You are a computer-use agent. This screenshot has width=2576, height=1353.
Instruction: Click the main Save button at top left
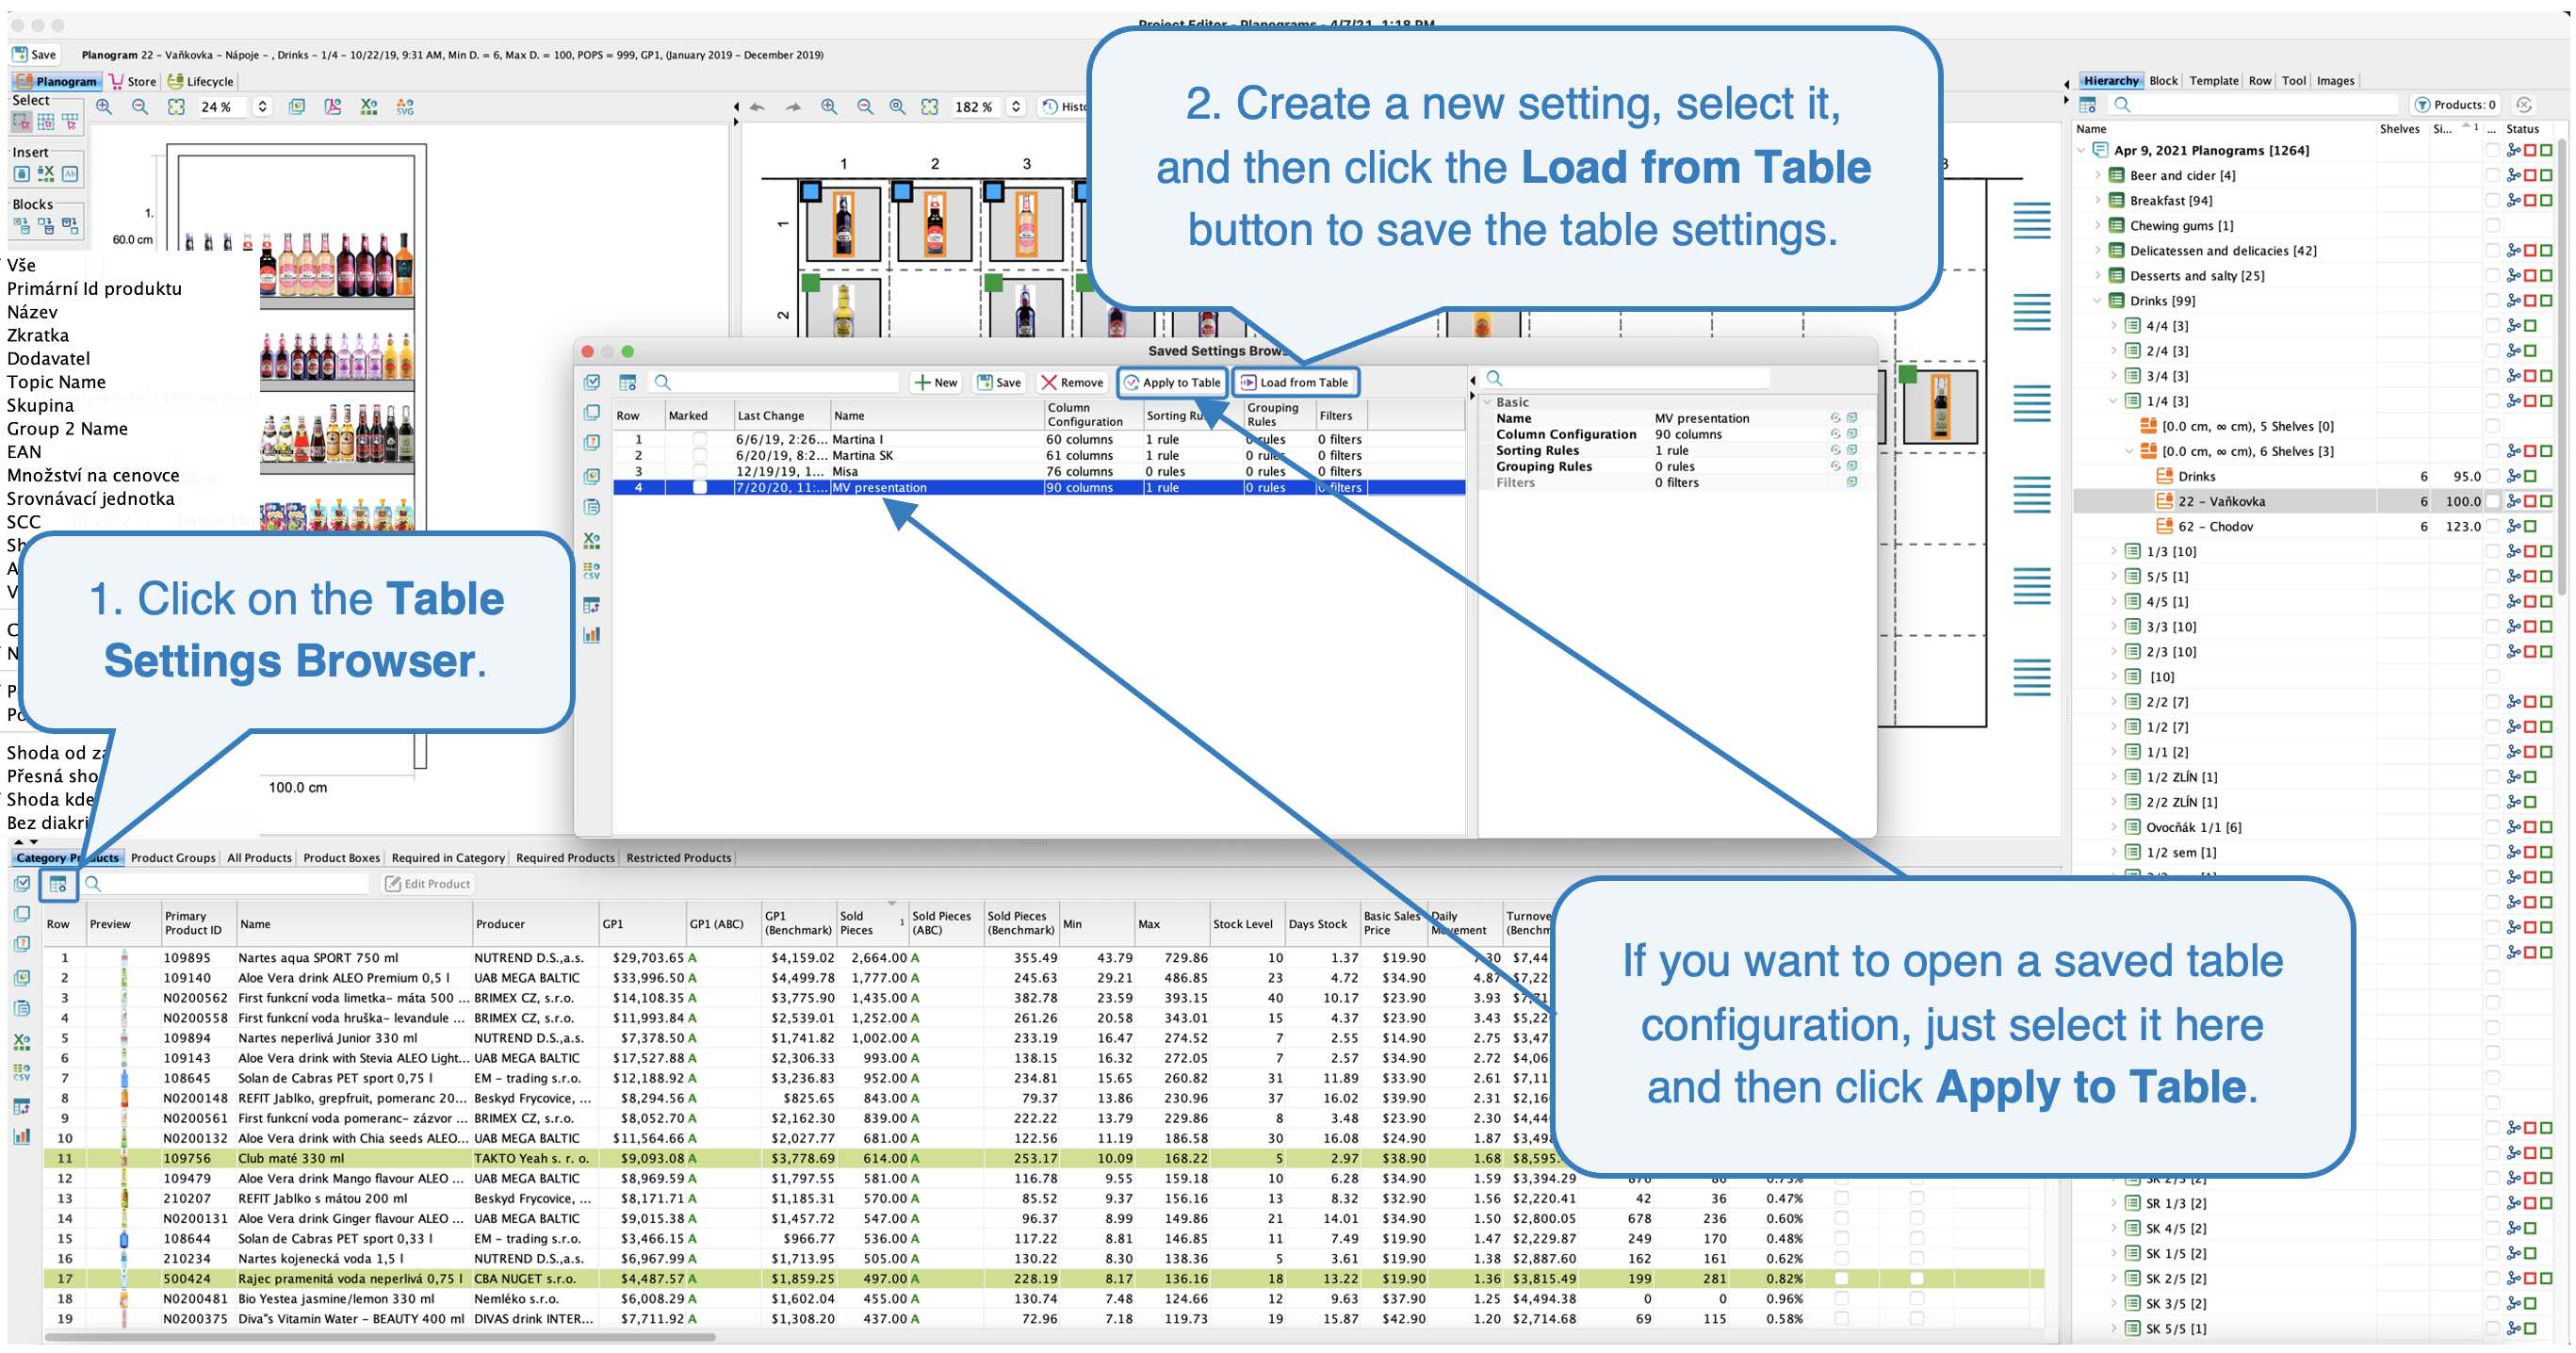coord(35,54)
